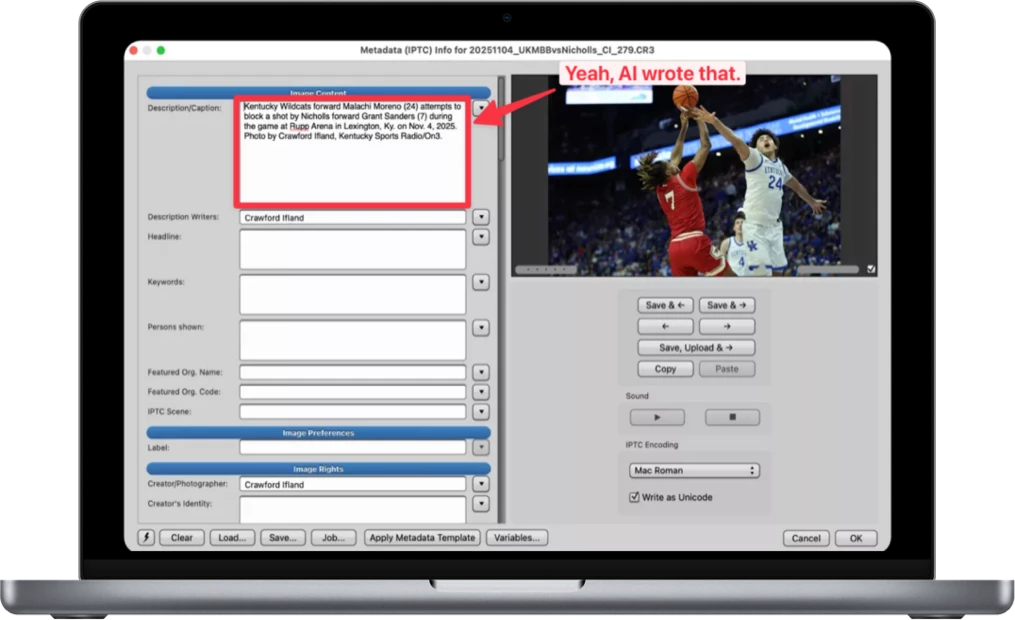Open the IPTC Scene dropdown
This screenshot has height=620, width=1015.
tap(481, 410)
